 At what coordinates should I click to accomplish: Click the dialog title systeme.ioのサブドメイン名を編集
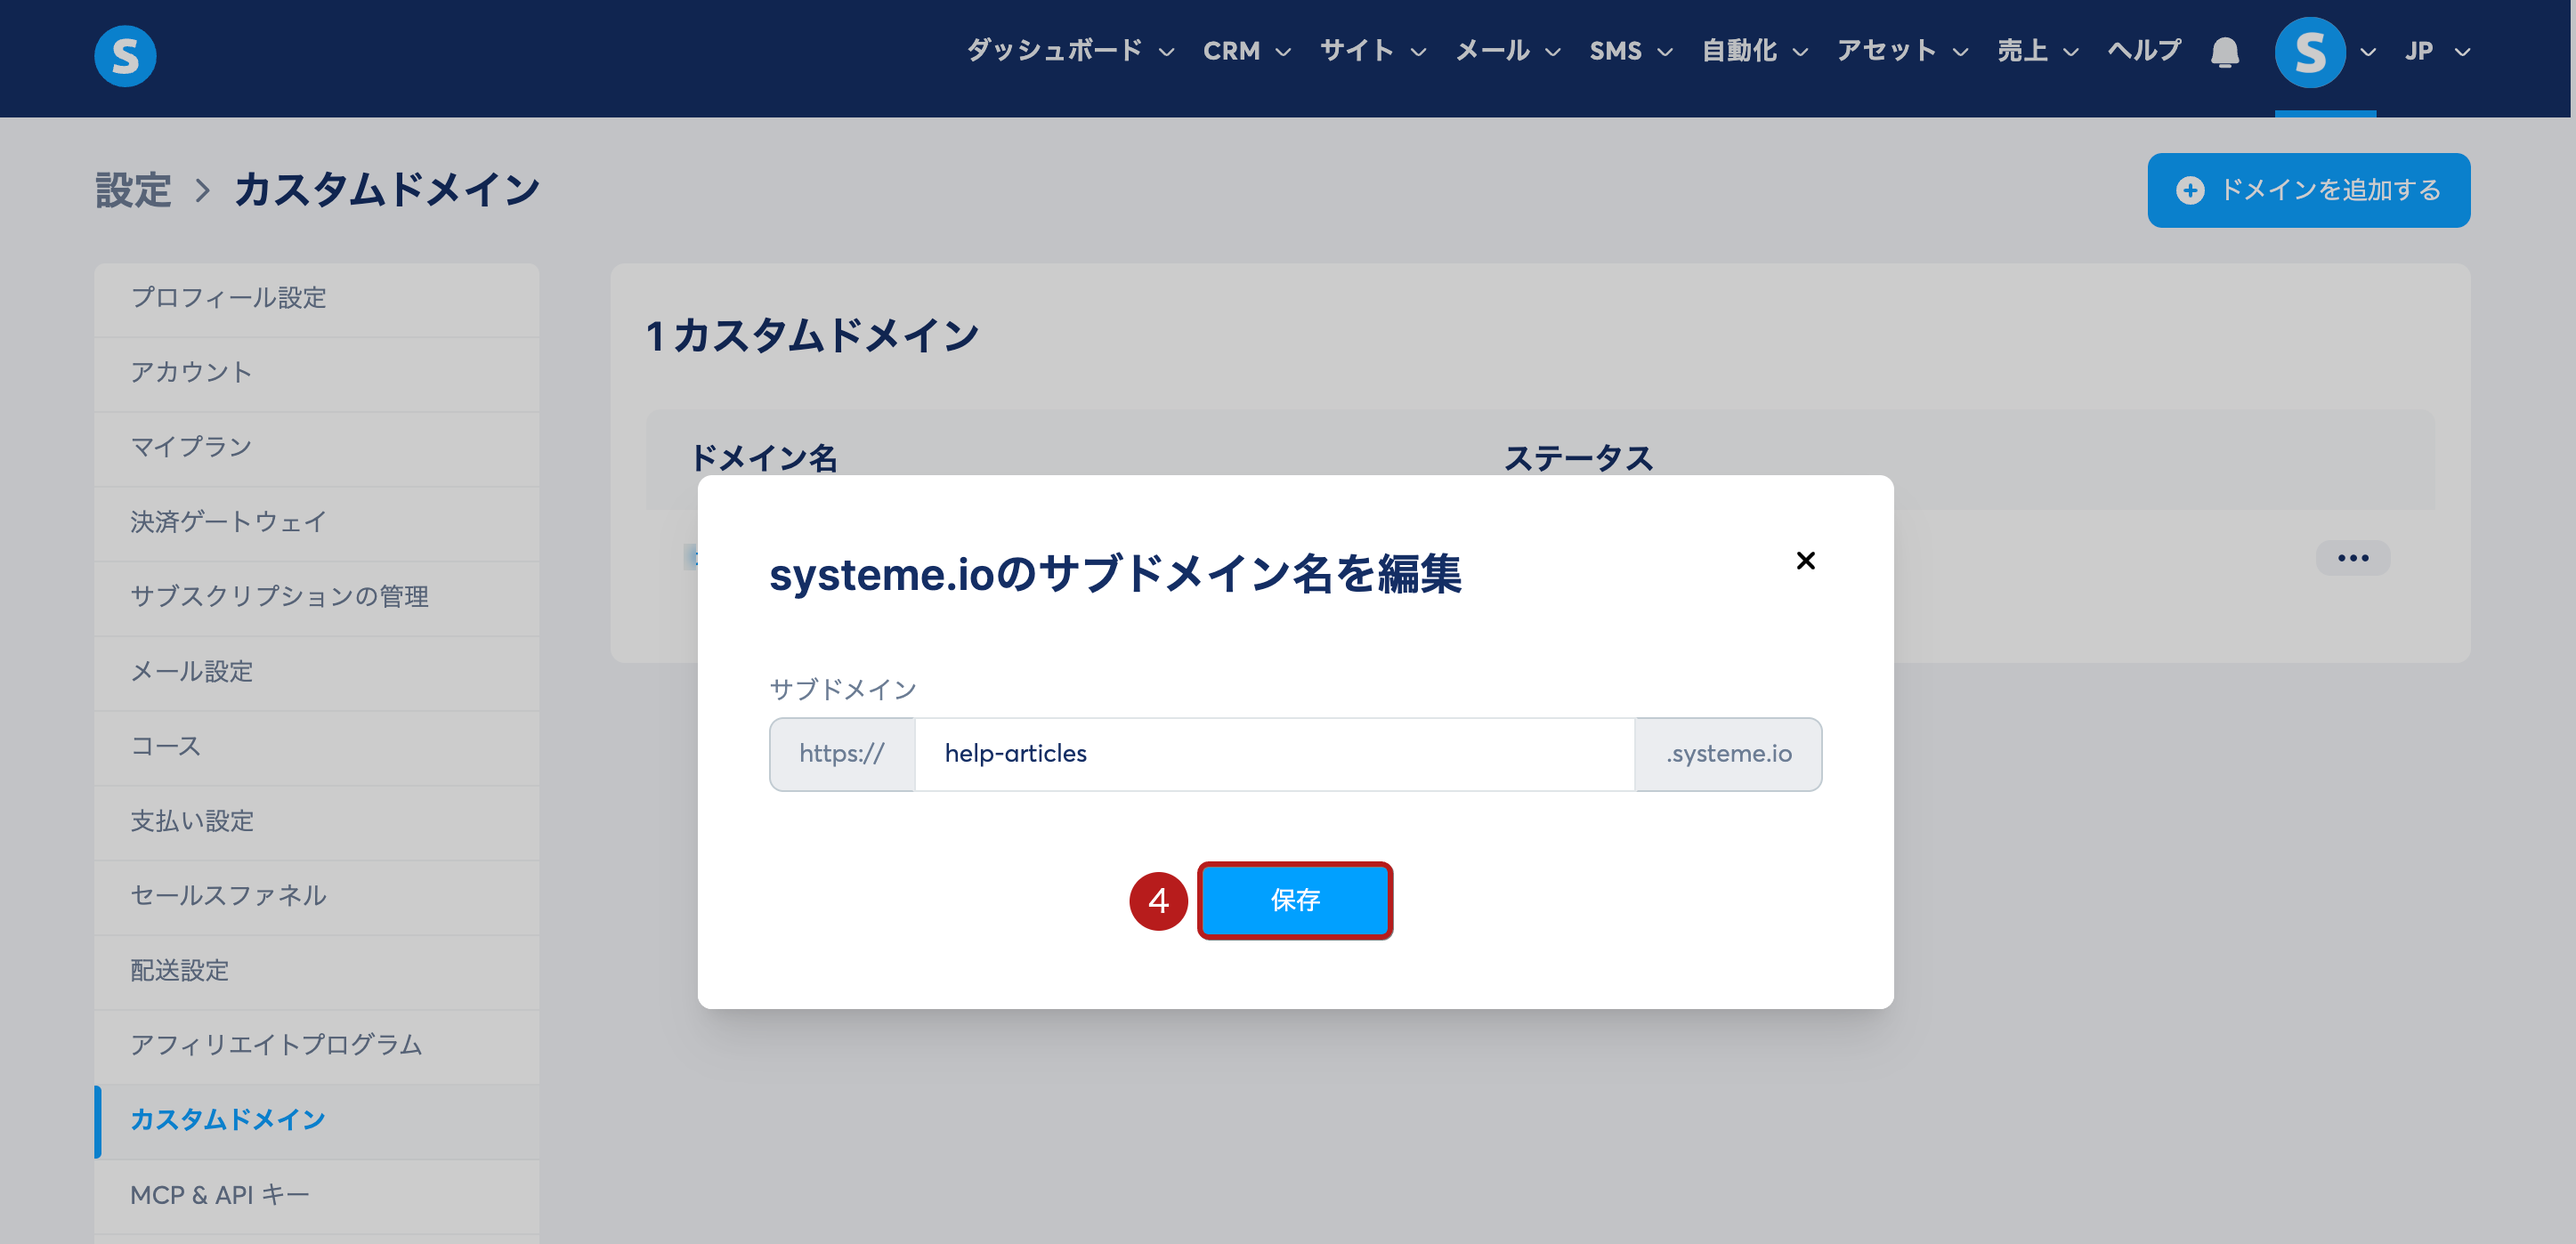1115,575
